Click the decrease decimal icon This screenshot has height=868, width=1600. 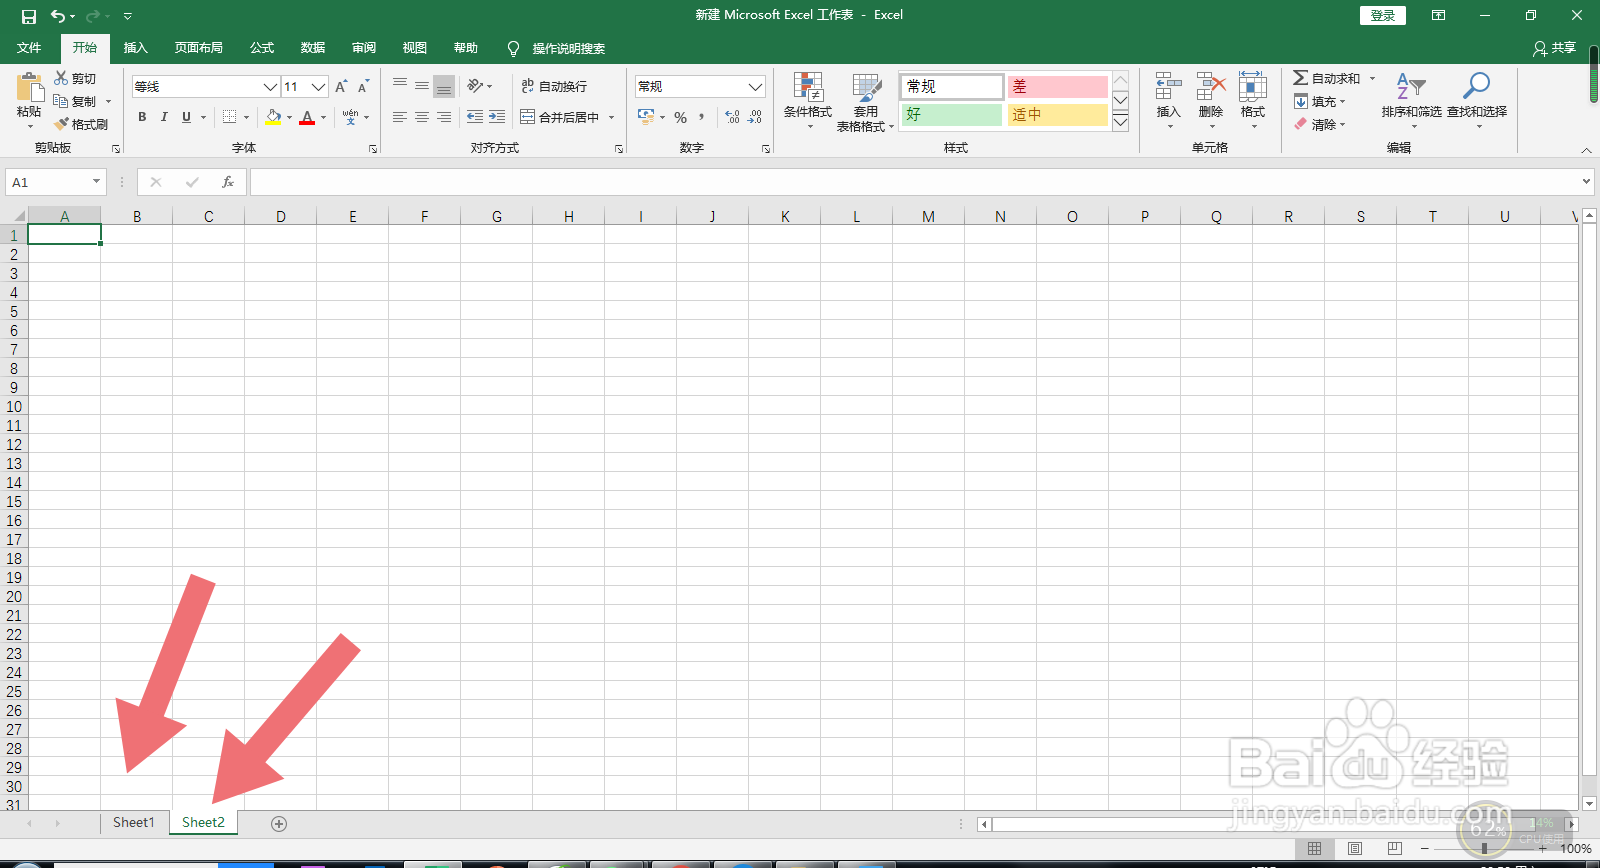pyautogui.click(x=755, y=117)
